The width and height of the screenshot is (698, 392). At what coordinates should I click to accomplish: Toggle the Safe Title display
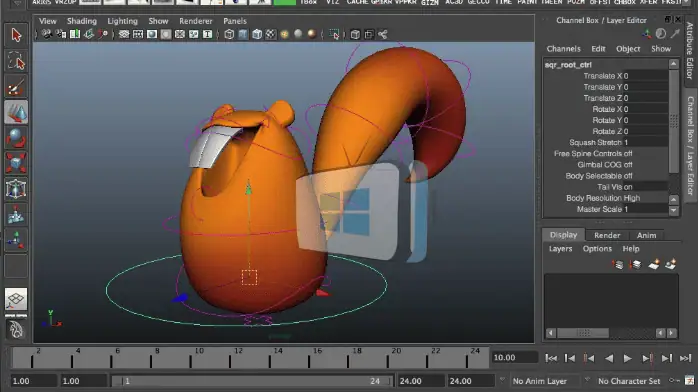(207, 34)
